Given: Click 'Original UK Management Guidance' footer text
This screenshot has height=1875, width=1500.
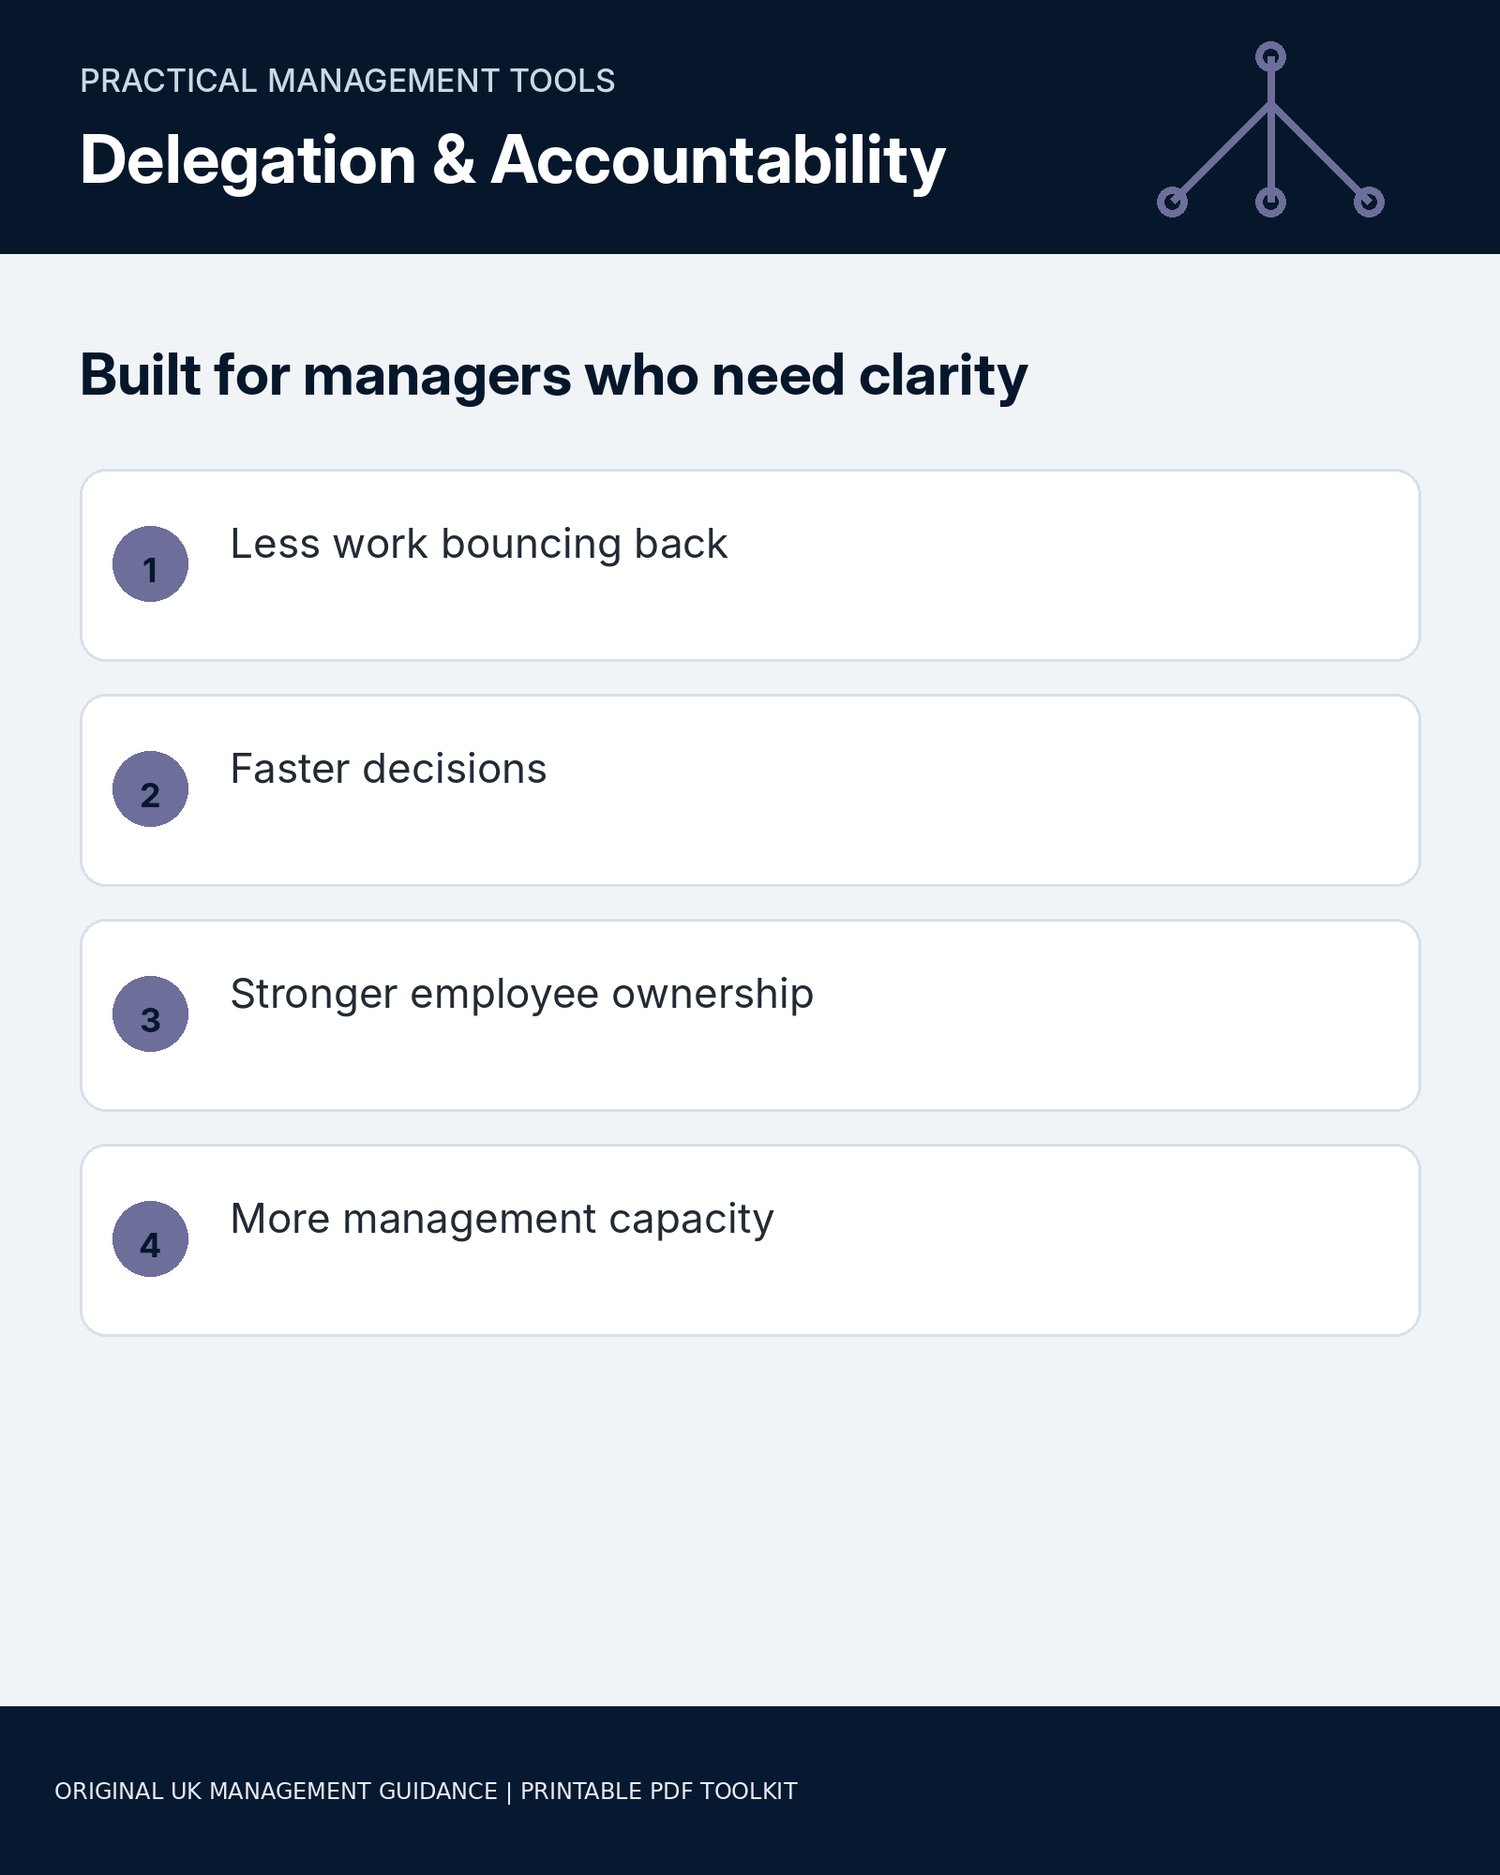Looking at the screenshot, I should (276, 1791).
